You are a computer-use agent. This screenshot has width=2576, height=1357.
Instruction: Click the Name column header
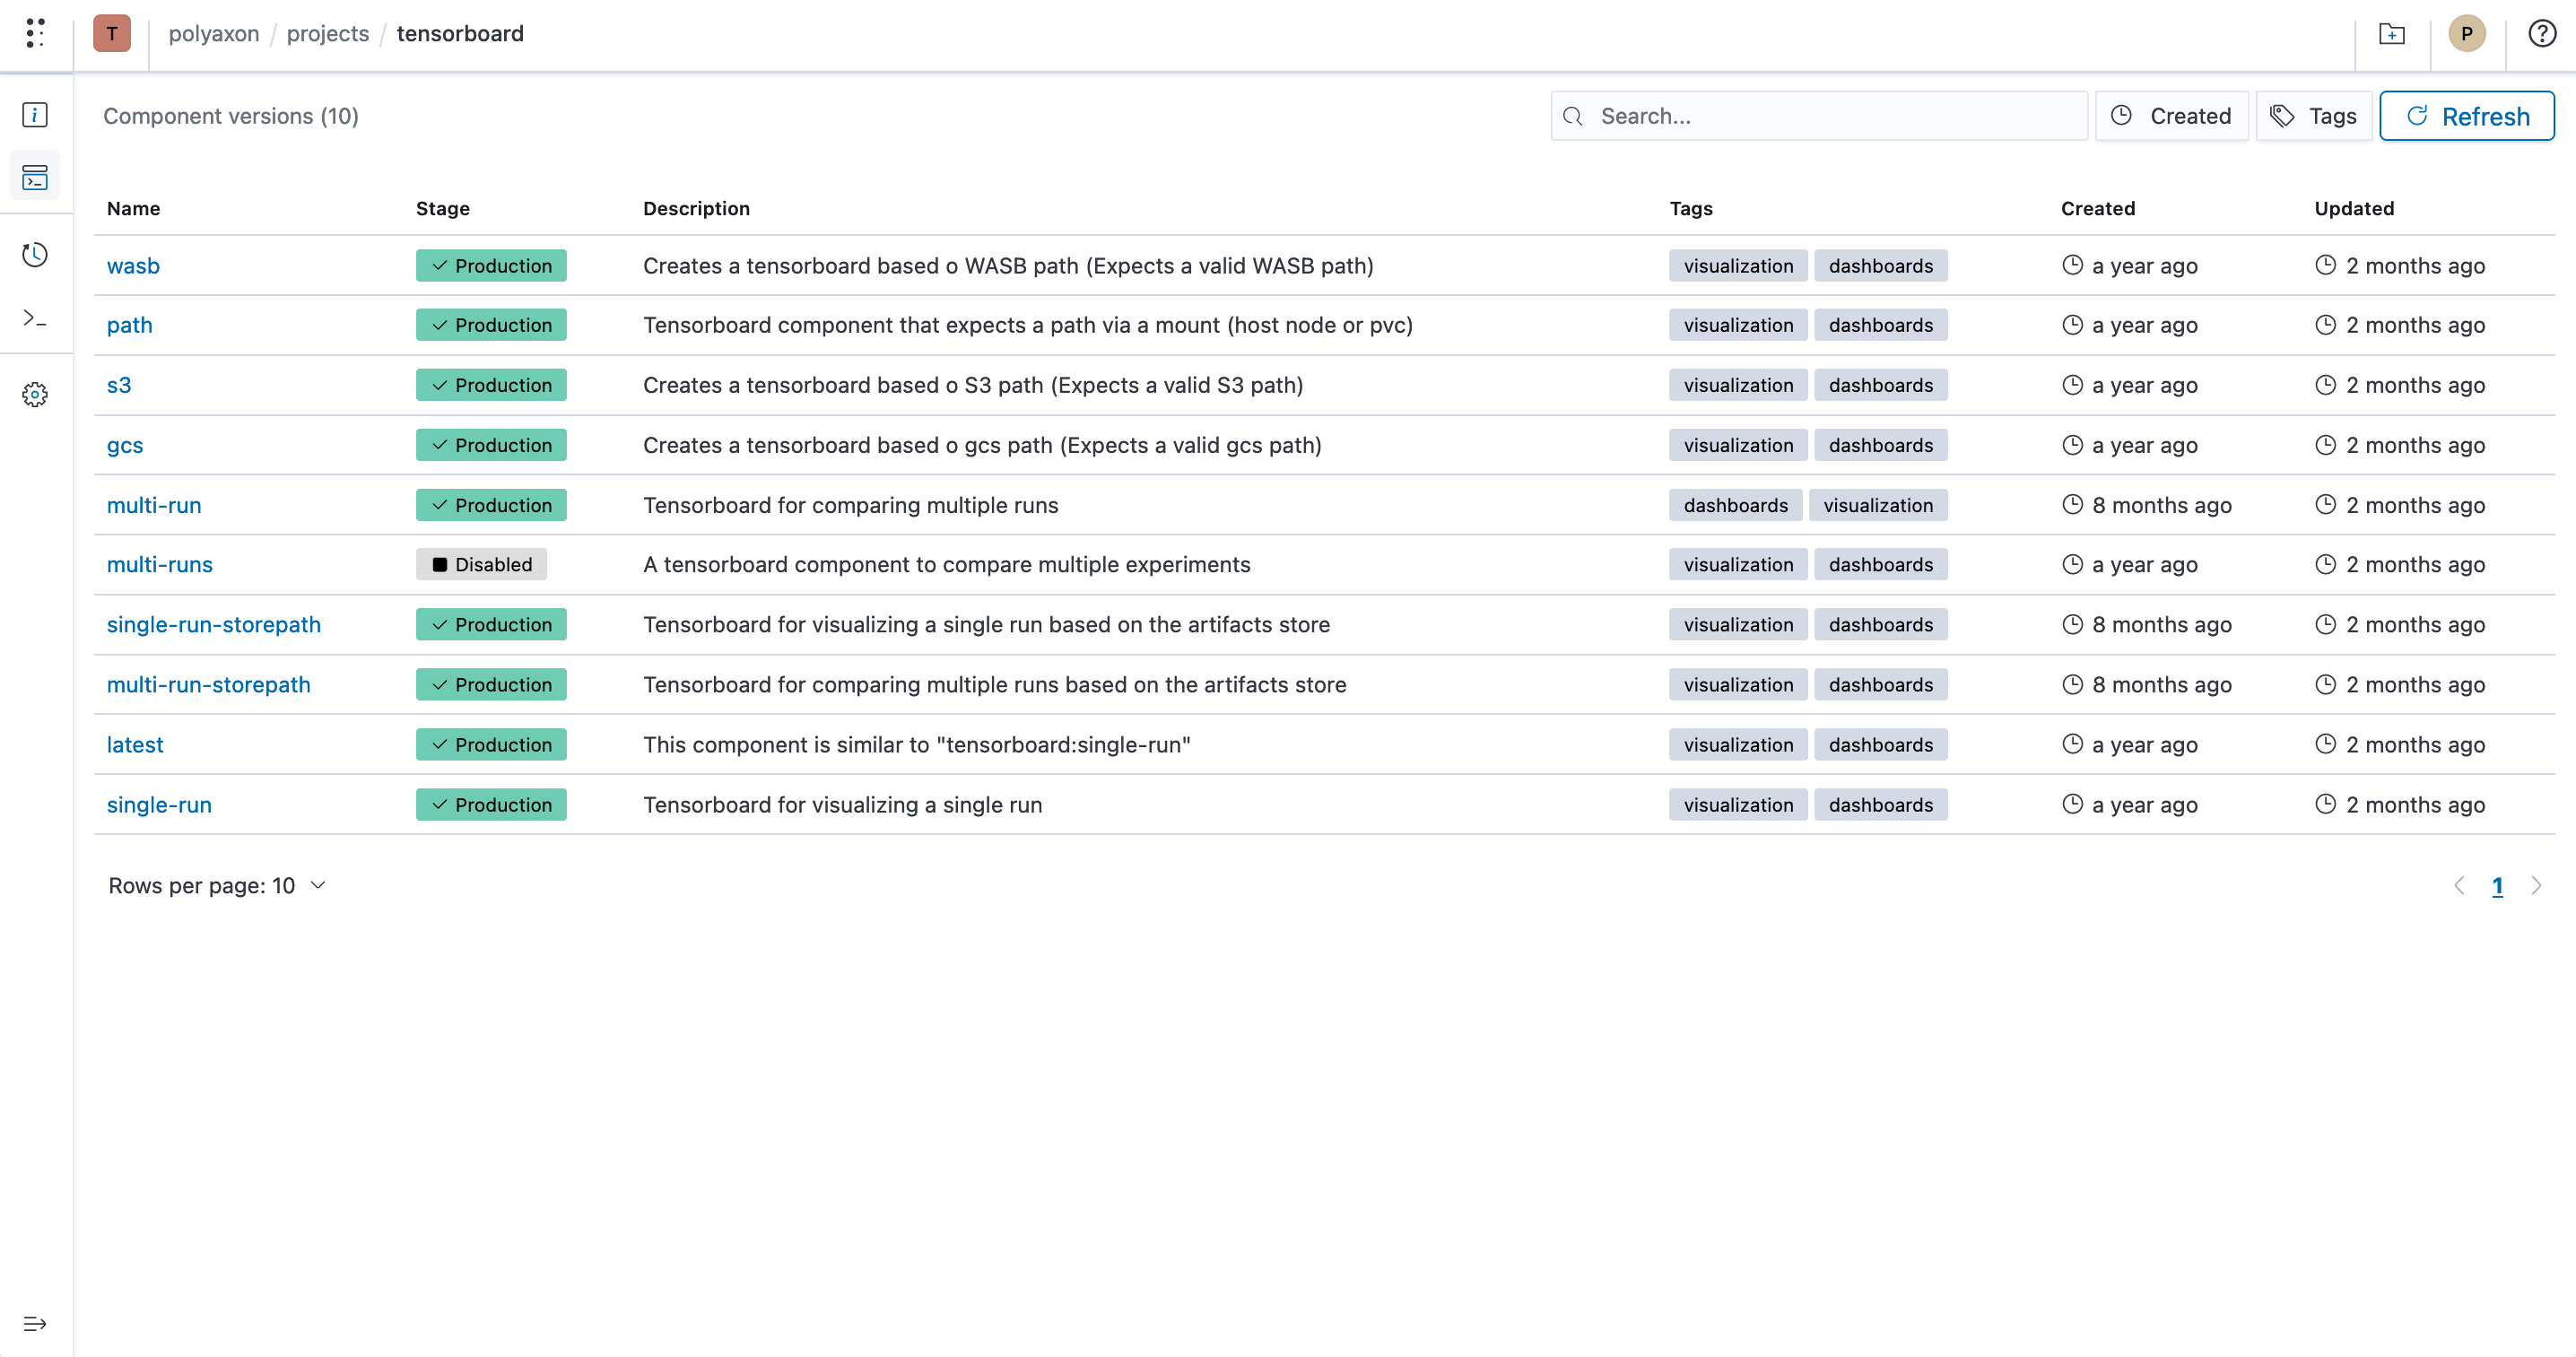(133, 208)
